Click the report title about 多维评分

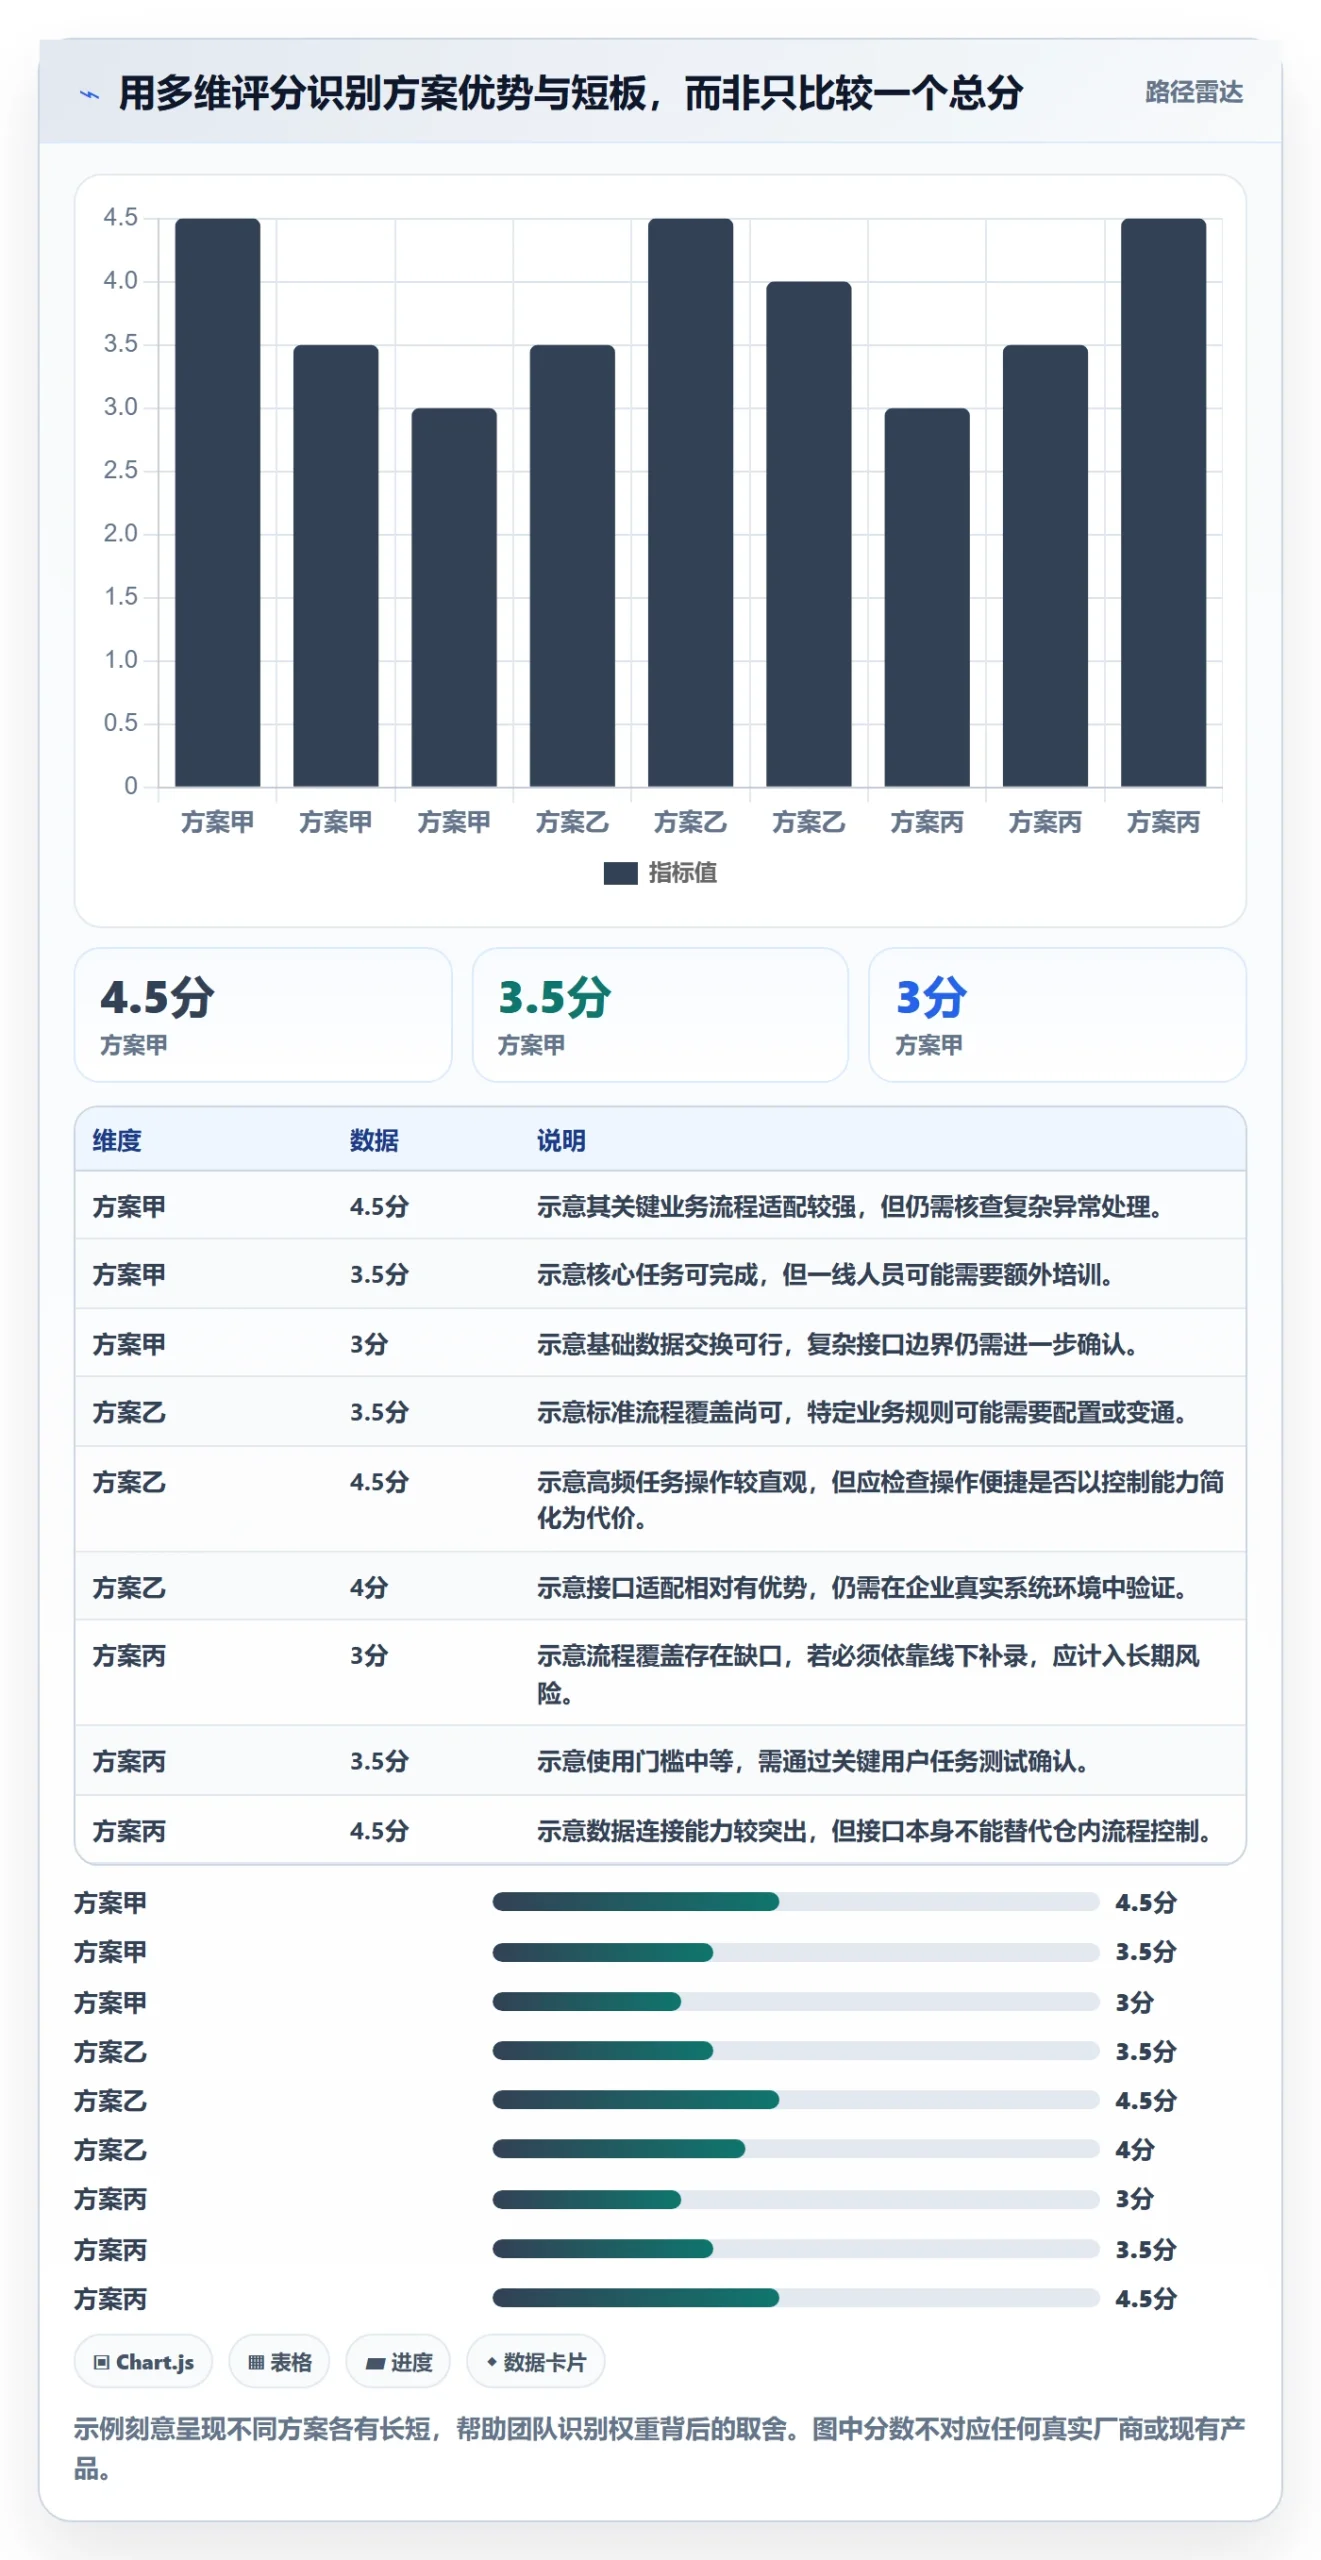point(570,93)
